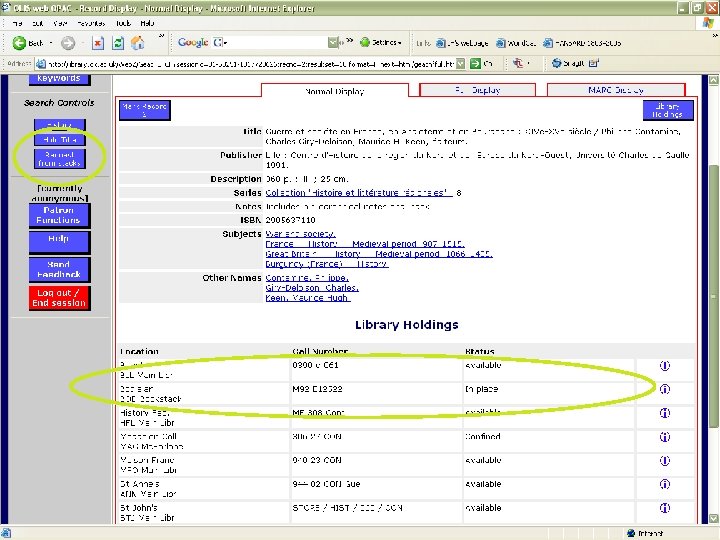The width and height of the screenshot is (720, 540).
Task: Click the Request from stacks button
Action: (59, 159)
